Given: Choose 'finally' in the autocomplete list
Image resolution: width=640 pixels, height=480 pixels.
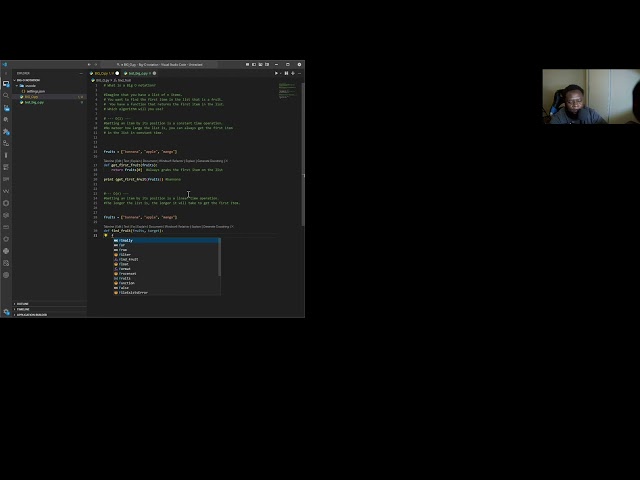Looking at the screenshot, I should [x=126, y=240].
